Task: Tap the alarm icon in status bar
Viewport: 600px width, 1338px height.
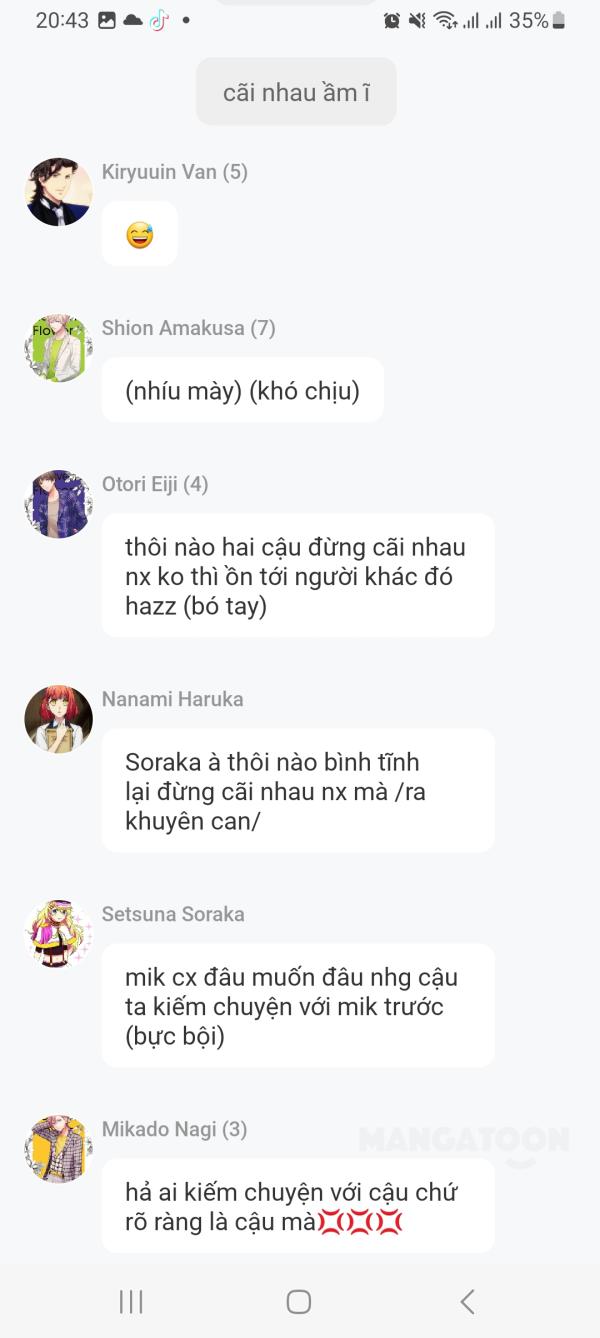Action: [392, 20]
